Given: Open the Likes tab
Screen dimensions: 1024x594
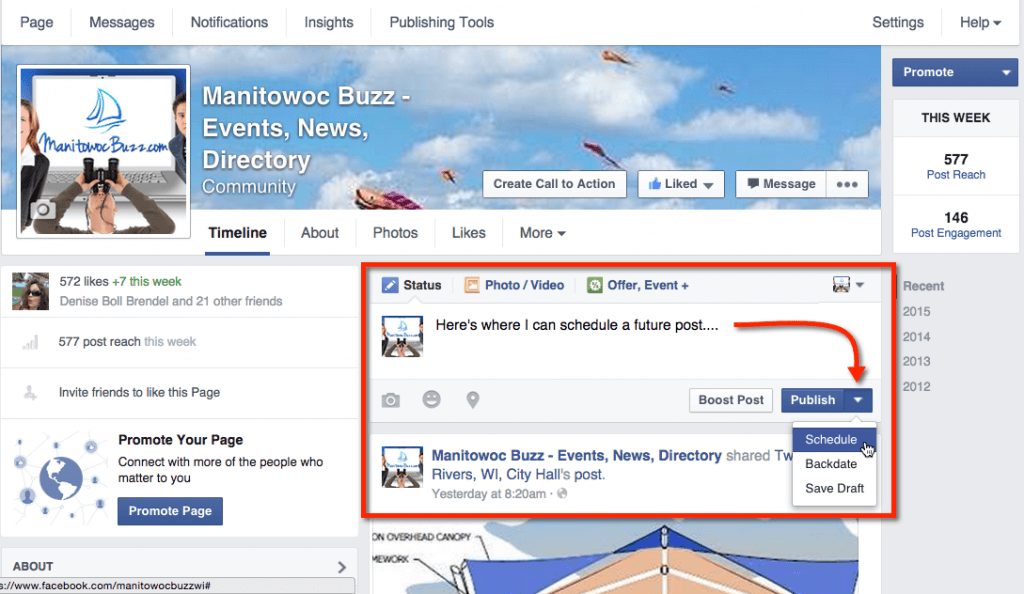Looking at the screenshot, I should [x=468, y=233].
